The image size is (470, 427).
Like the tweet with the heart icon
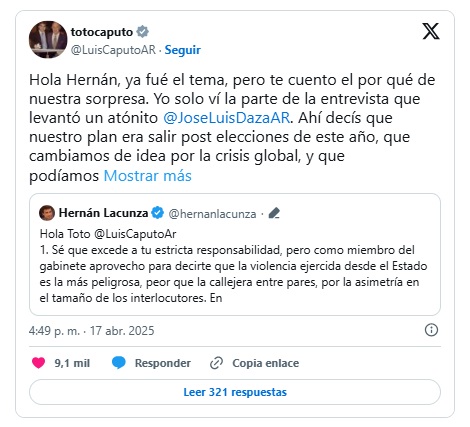coord(38,363)
